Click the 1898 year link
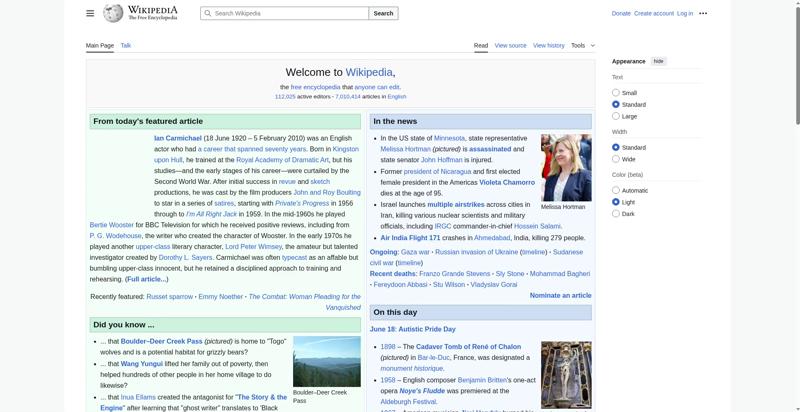Image resolution: width=800 pixels, height=412 pixels. [x=388, y=347]
